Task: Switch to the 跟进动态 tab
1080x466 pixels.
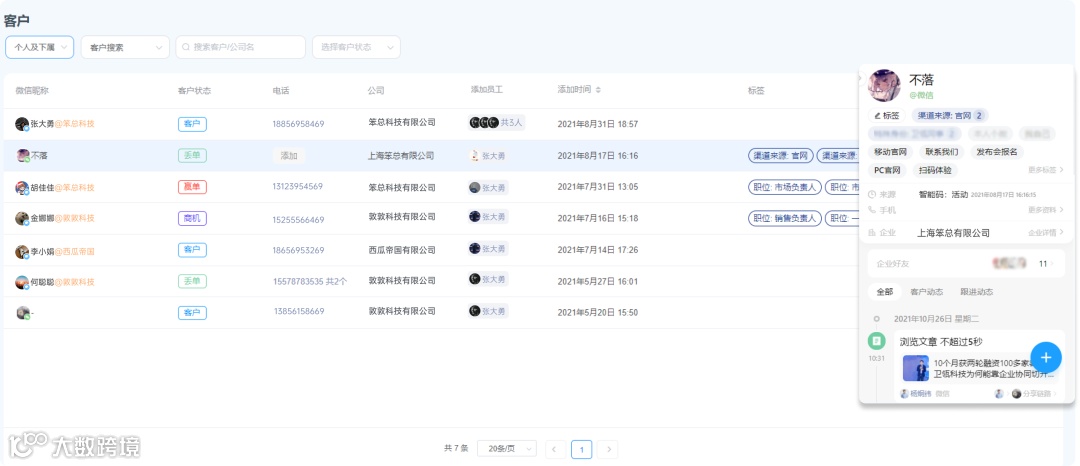Action: [x=977, y=292]
